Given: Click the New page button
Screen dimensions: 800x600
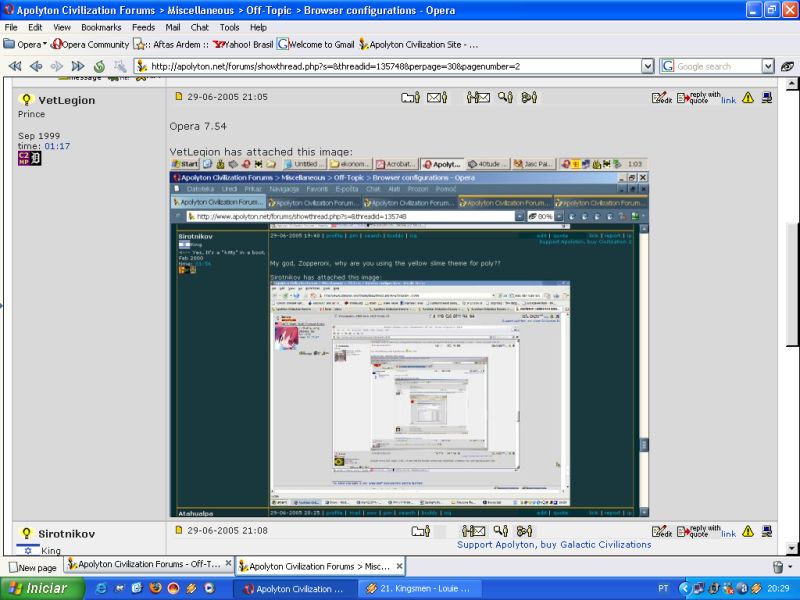Looking at the screenshot, I should click(31, 567).
